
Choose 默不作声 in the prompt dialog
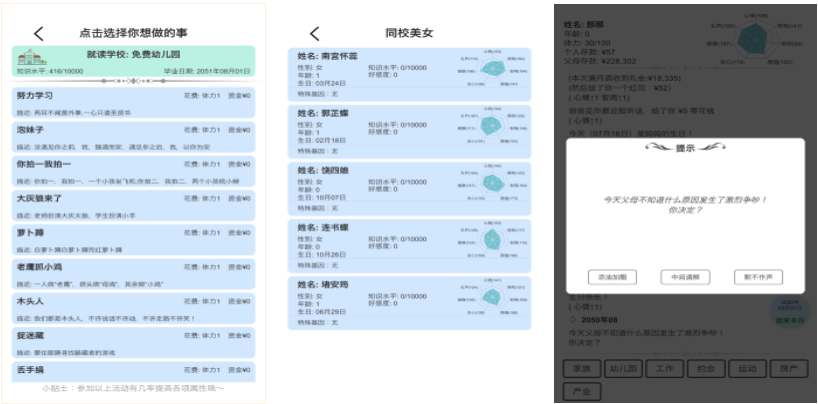pyautogui.click(x=758, y=277)
